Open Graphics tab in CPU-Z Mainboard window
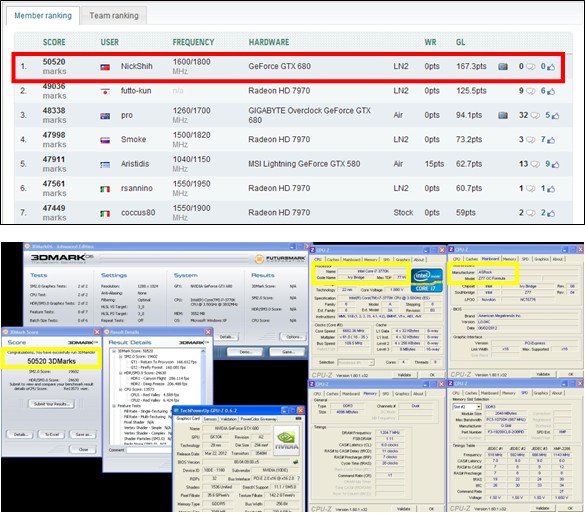The height and width of the screenshot is (514, 585). tap(541, 259)
